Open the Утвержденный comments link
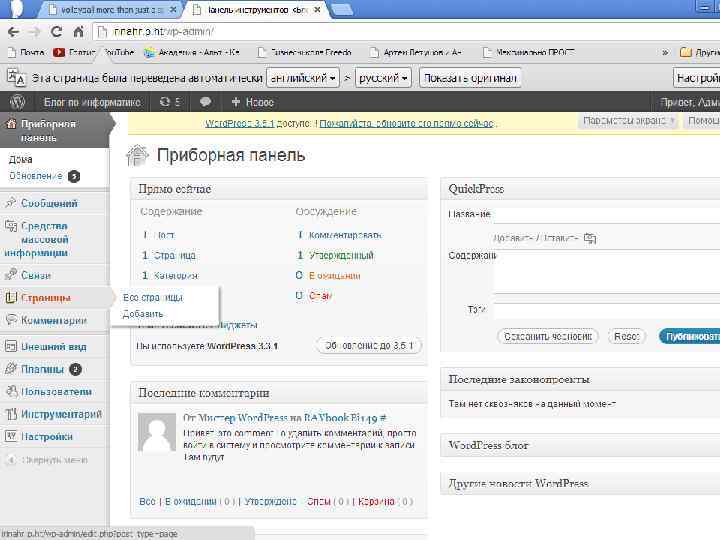 click(341, 255)
